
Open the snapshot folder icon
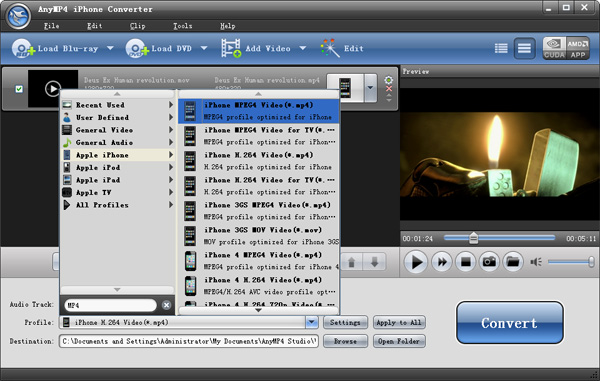click(x=513, y=262)
